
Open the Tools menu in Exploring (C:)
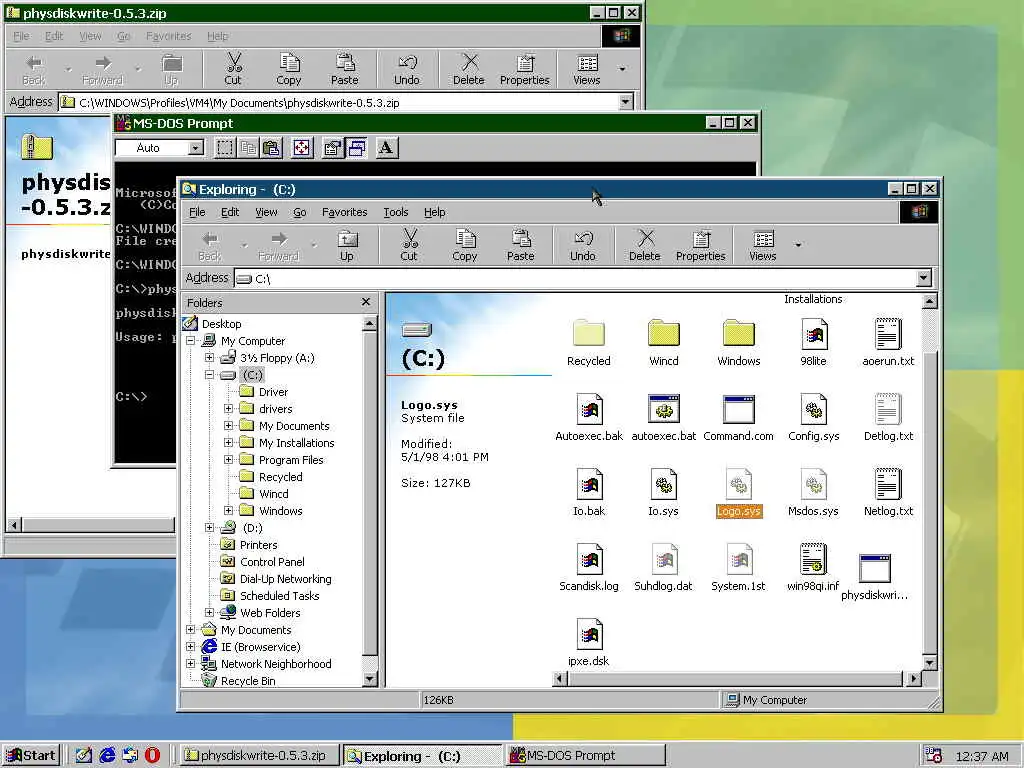pos(396,212)
